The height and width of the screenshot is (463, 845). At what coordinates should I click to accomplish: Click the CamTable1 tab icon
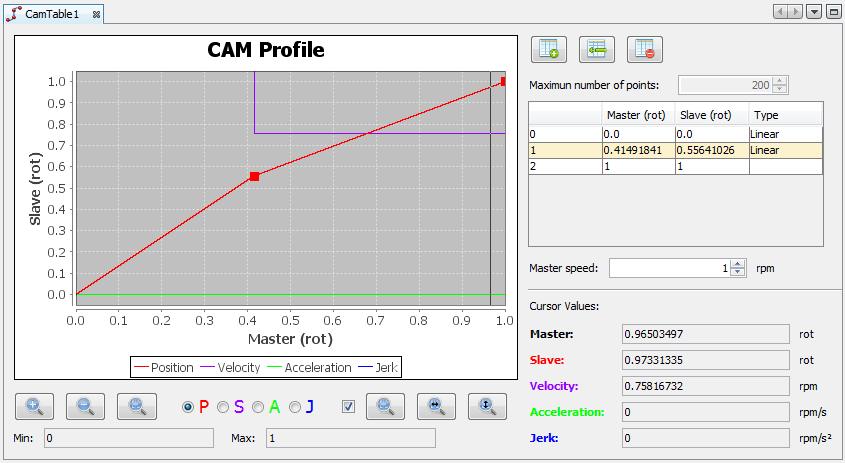pos(14,14)
